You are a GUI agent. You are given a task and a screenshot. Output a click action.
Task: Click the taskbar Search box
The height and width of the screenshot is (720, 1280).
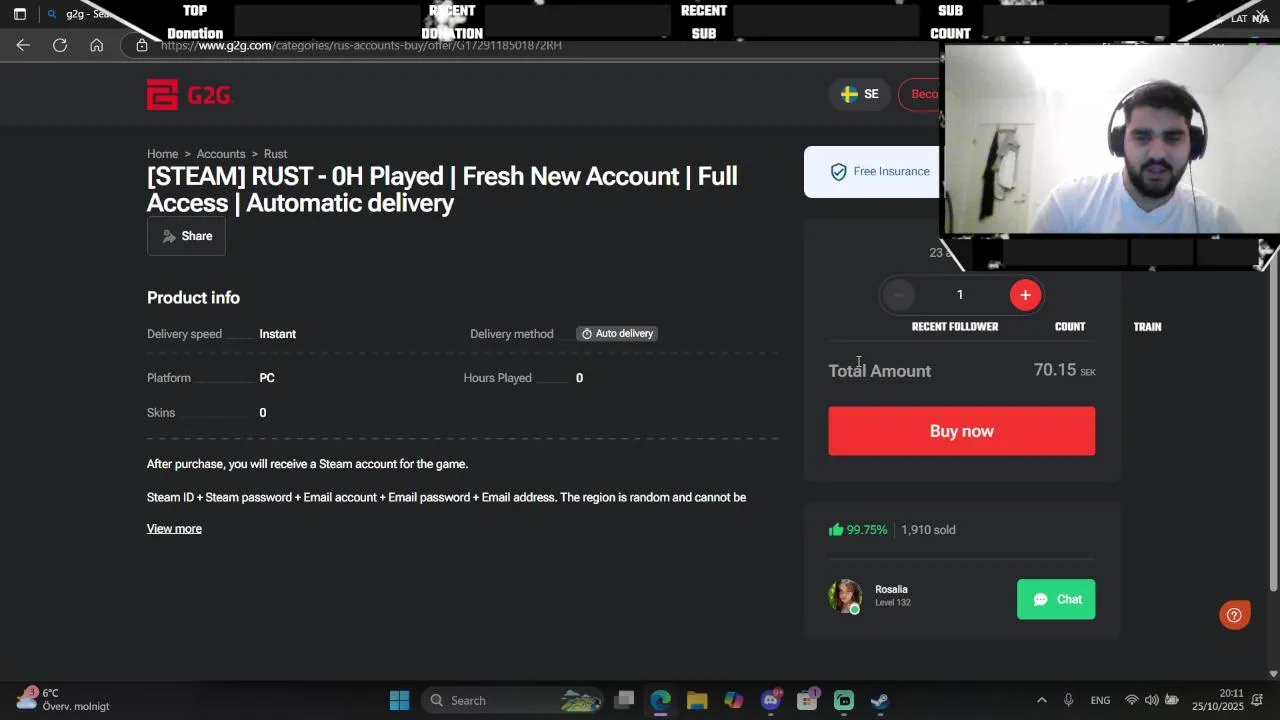514,700
